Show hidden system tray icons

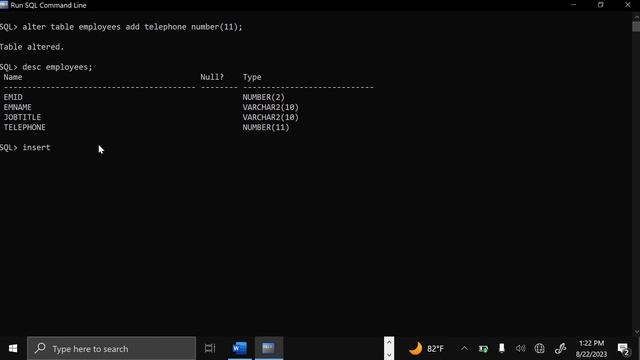pyautogui.click(x=464, y=349)
